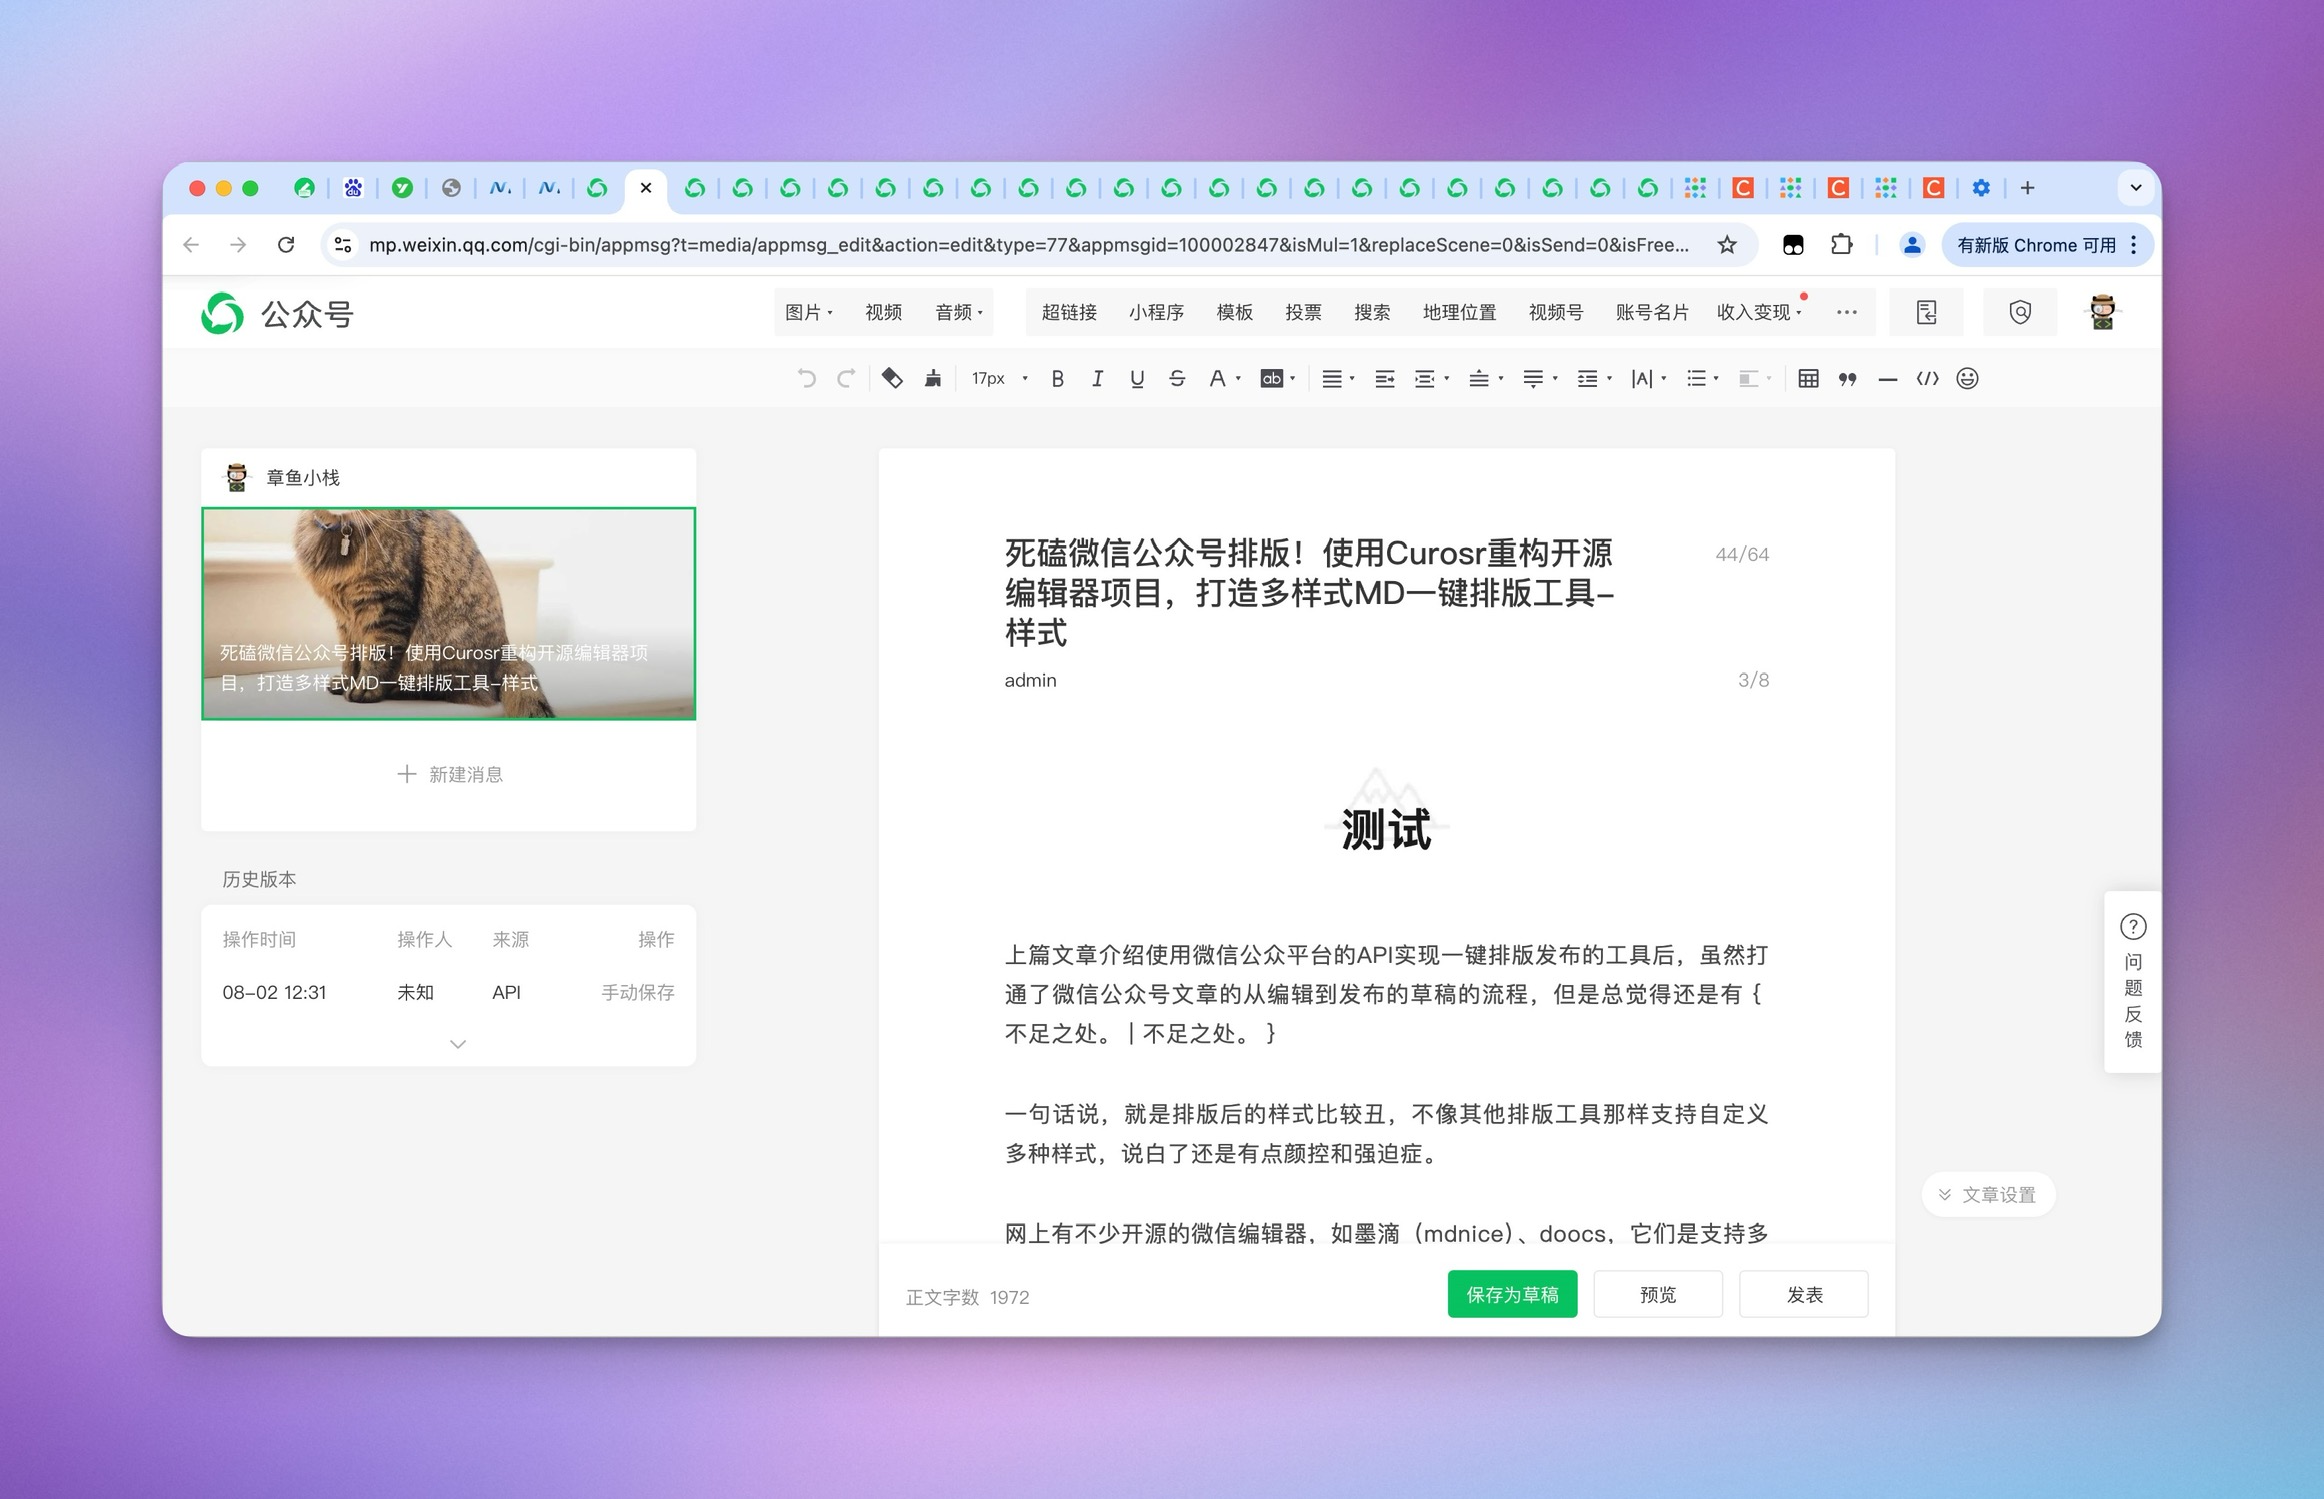This screenshot has height=1499, width=2324.
Task: Click the clear formatting eraser icon
Action: pos(892,378)
